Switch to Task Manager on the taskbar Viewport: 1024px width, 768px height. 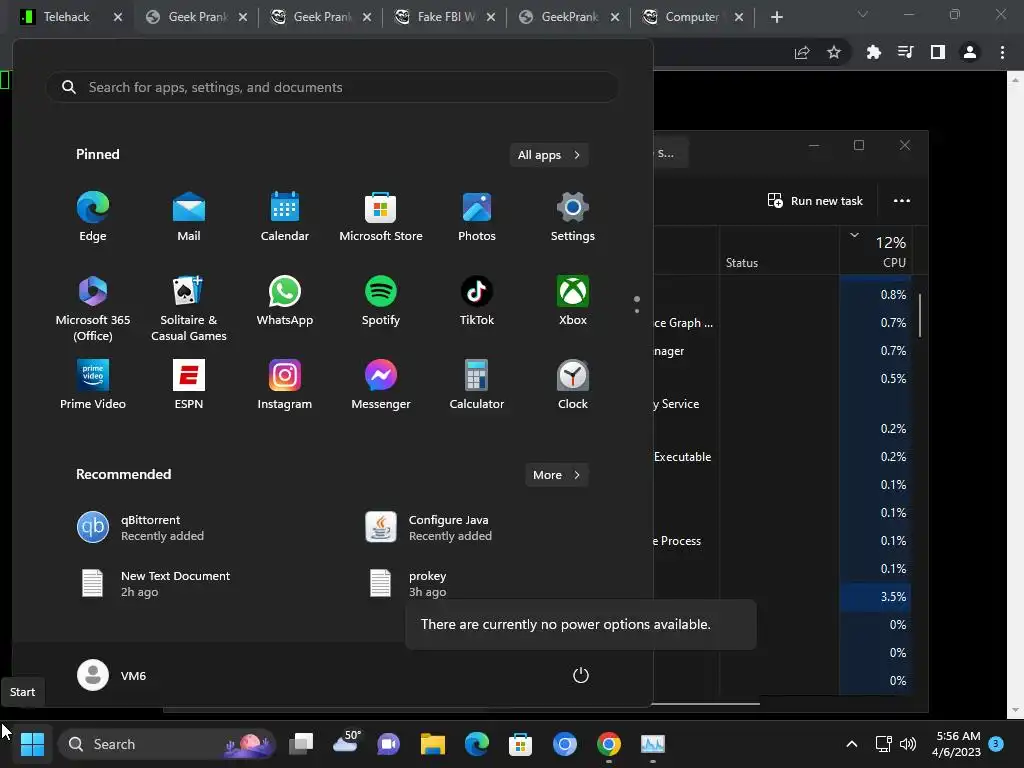[652, 744]
